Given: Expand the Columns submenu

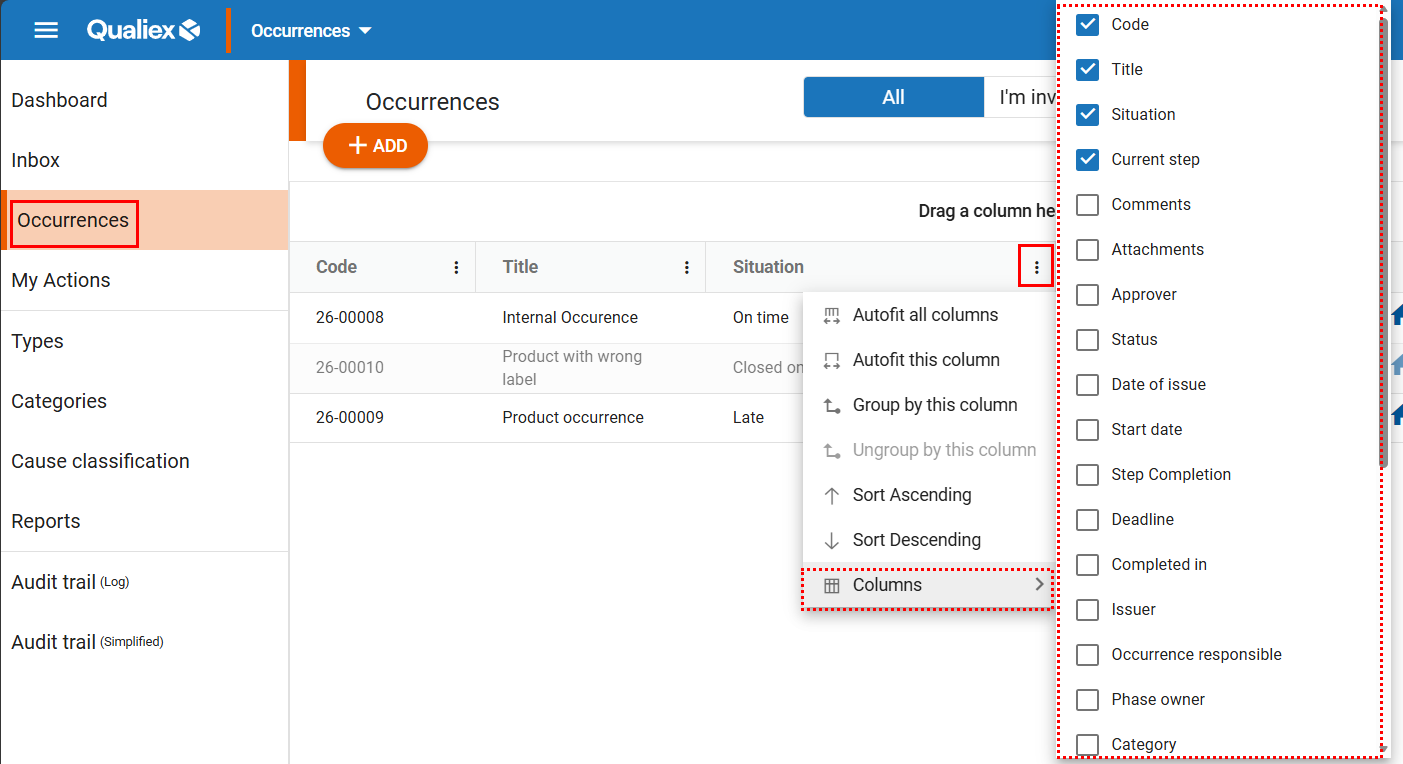Looking at the screenshot, I should (930, 585).
